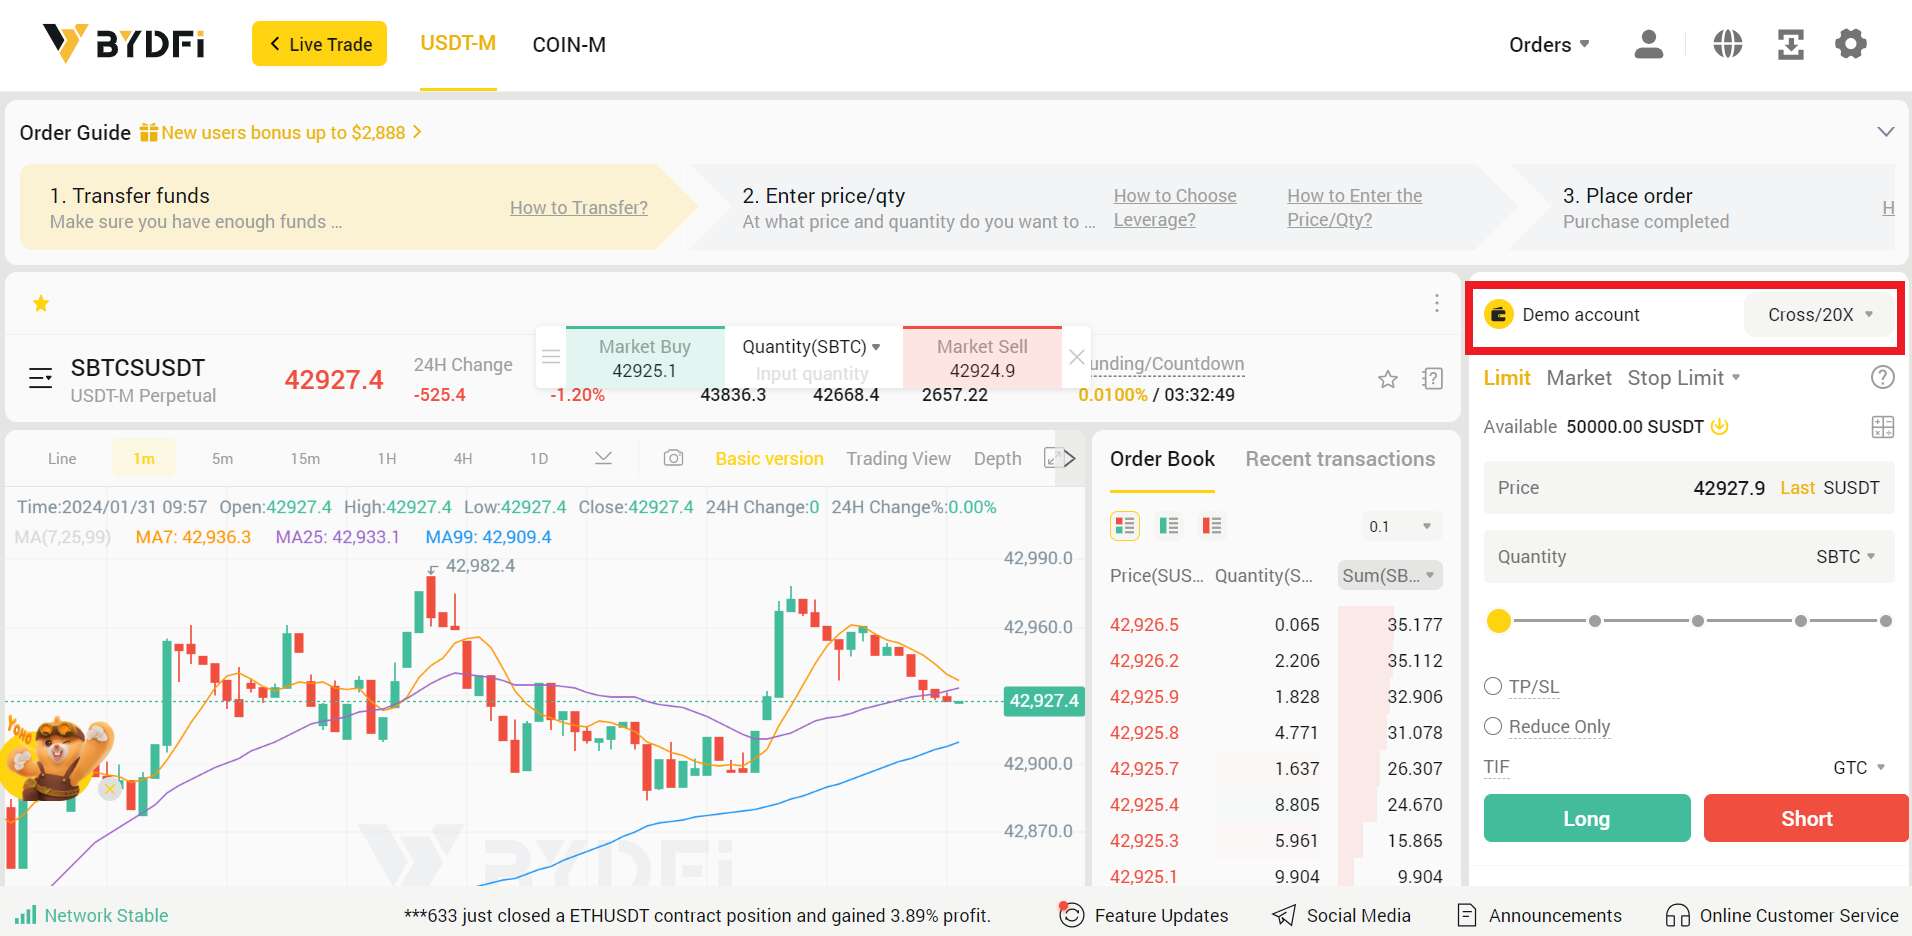Open Feature Updates in footer
This screenshot has height=936, width=1912.
(x=1144, y=915)
